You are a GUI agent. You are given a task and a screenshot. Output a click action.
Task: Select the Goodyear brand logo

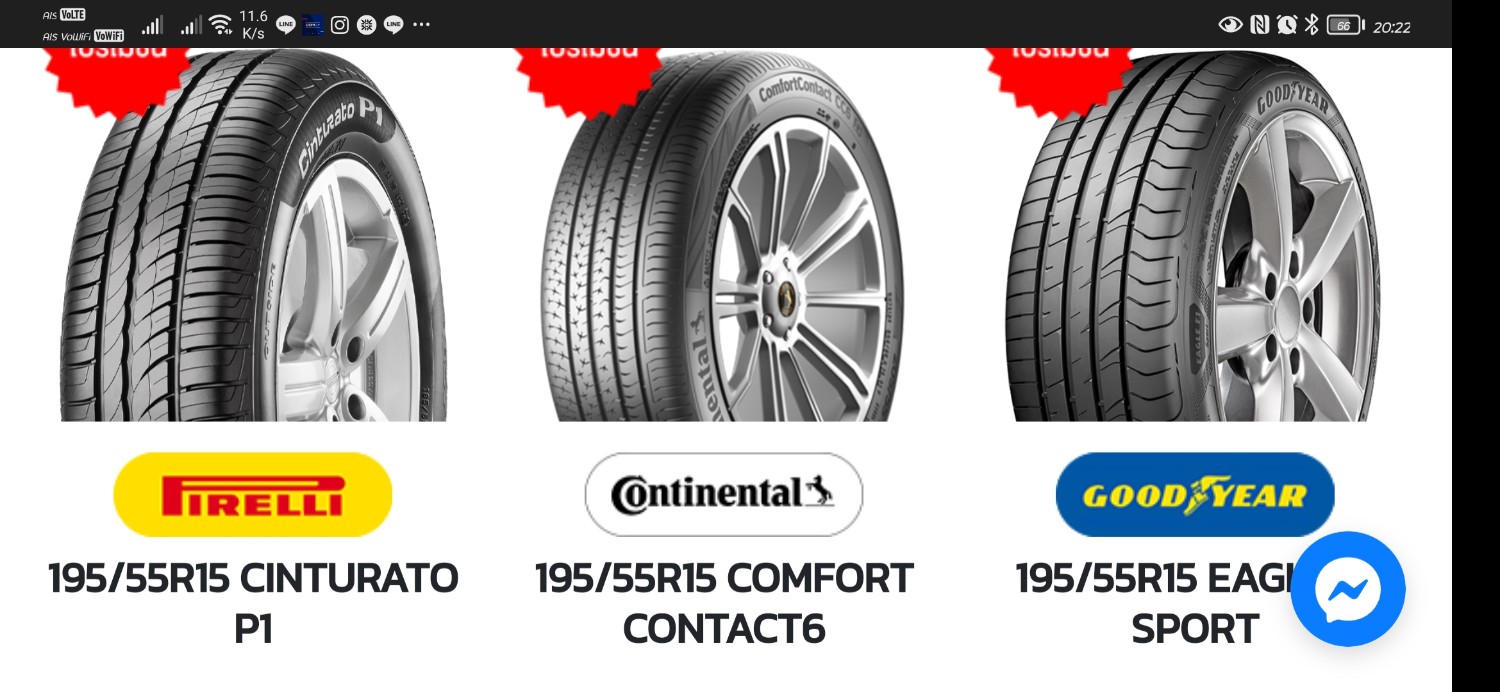coord(1195,495)
